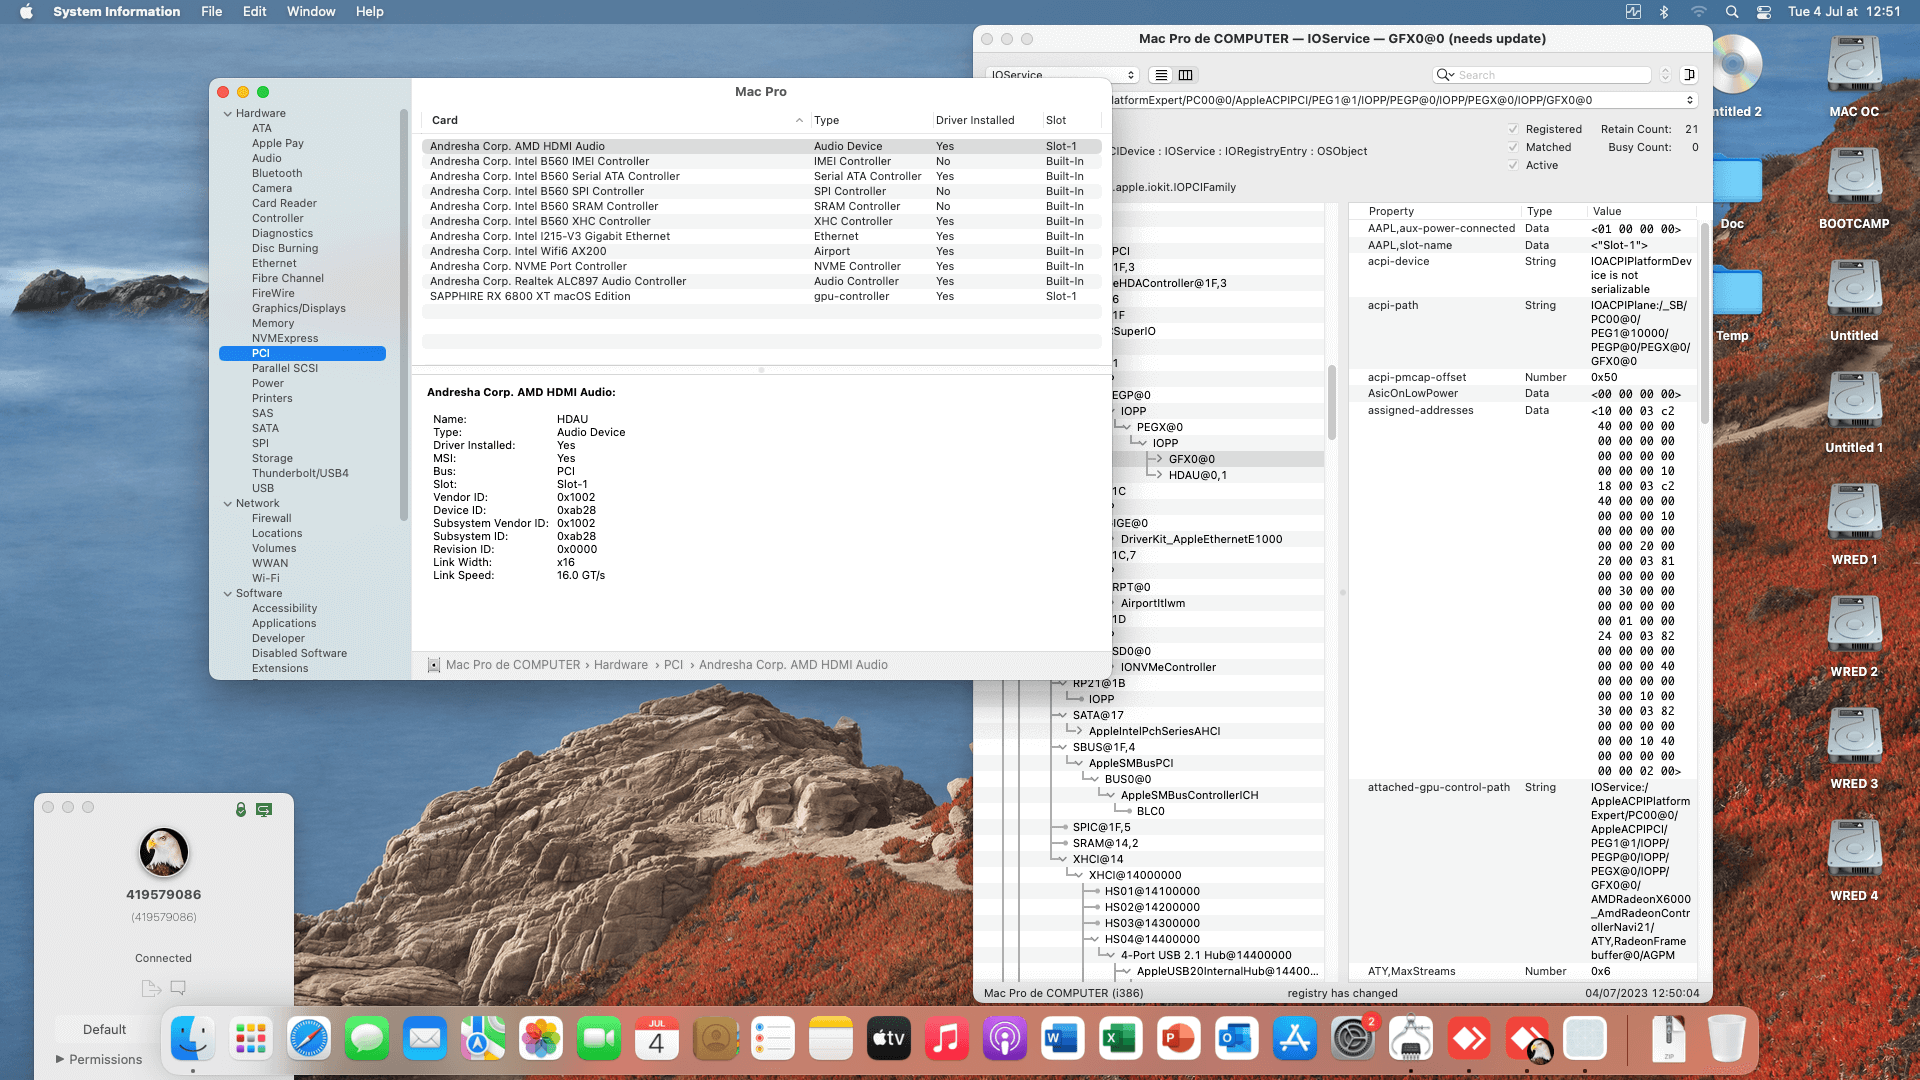Screen dimensions: 1920x1080
Task: Select HDAU@0,1 in the registry tree
Action: pyautogui.click(x=1197, y=475)
